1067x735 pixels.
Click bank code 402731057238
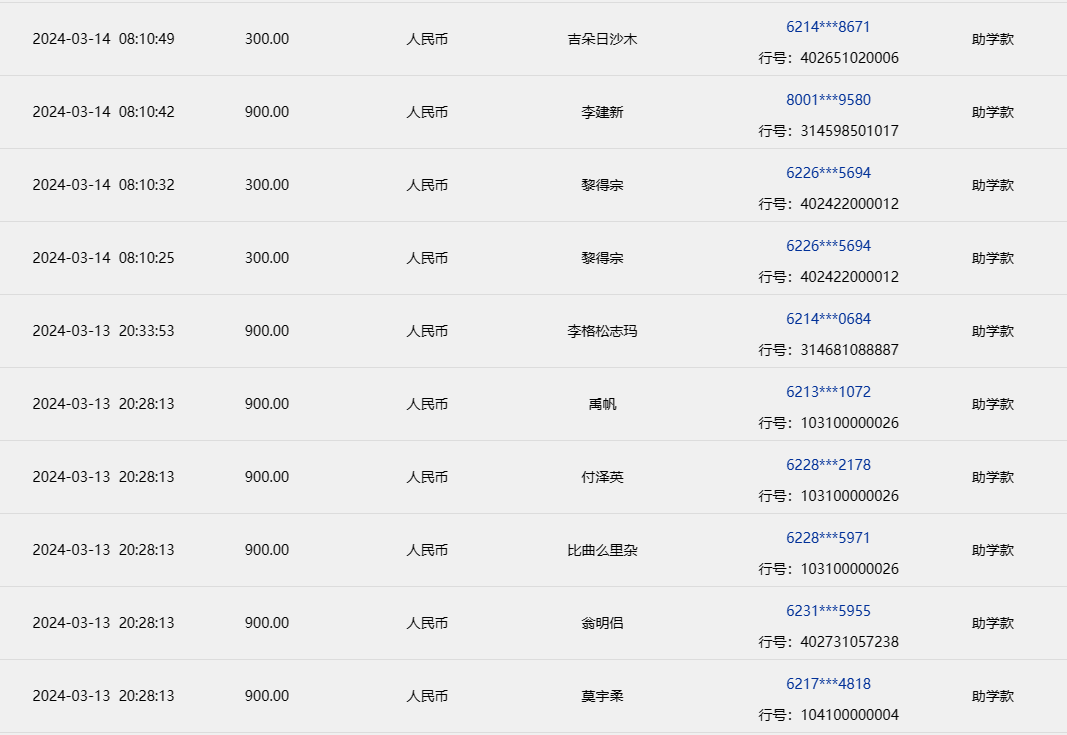coord(849,642)
